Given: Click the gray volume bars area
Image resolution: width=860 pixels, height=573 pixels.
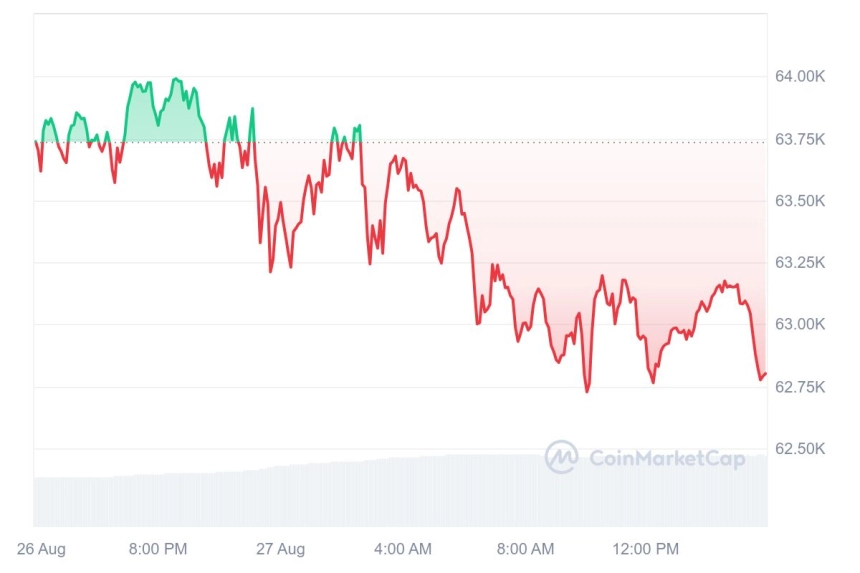Looking at the screenshot, I should point(400,492).
